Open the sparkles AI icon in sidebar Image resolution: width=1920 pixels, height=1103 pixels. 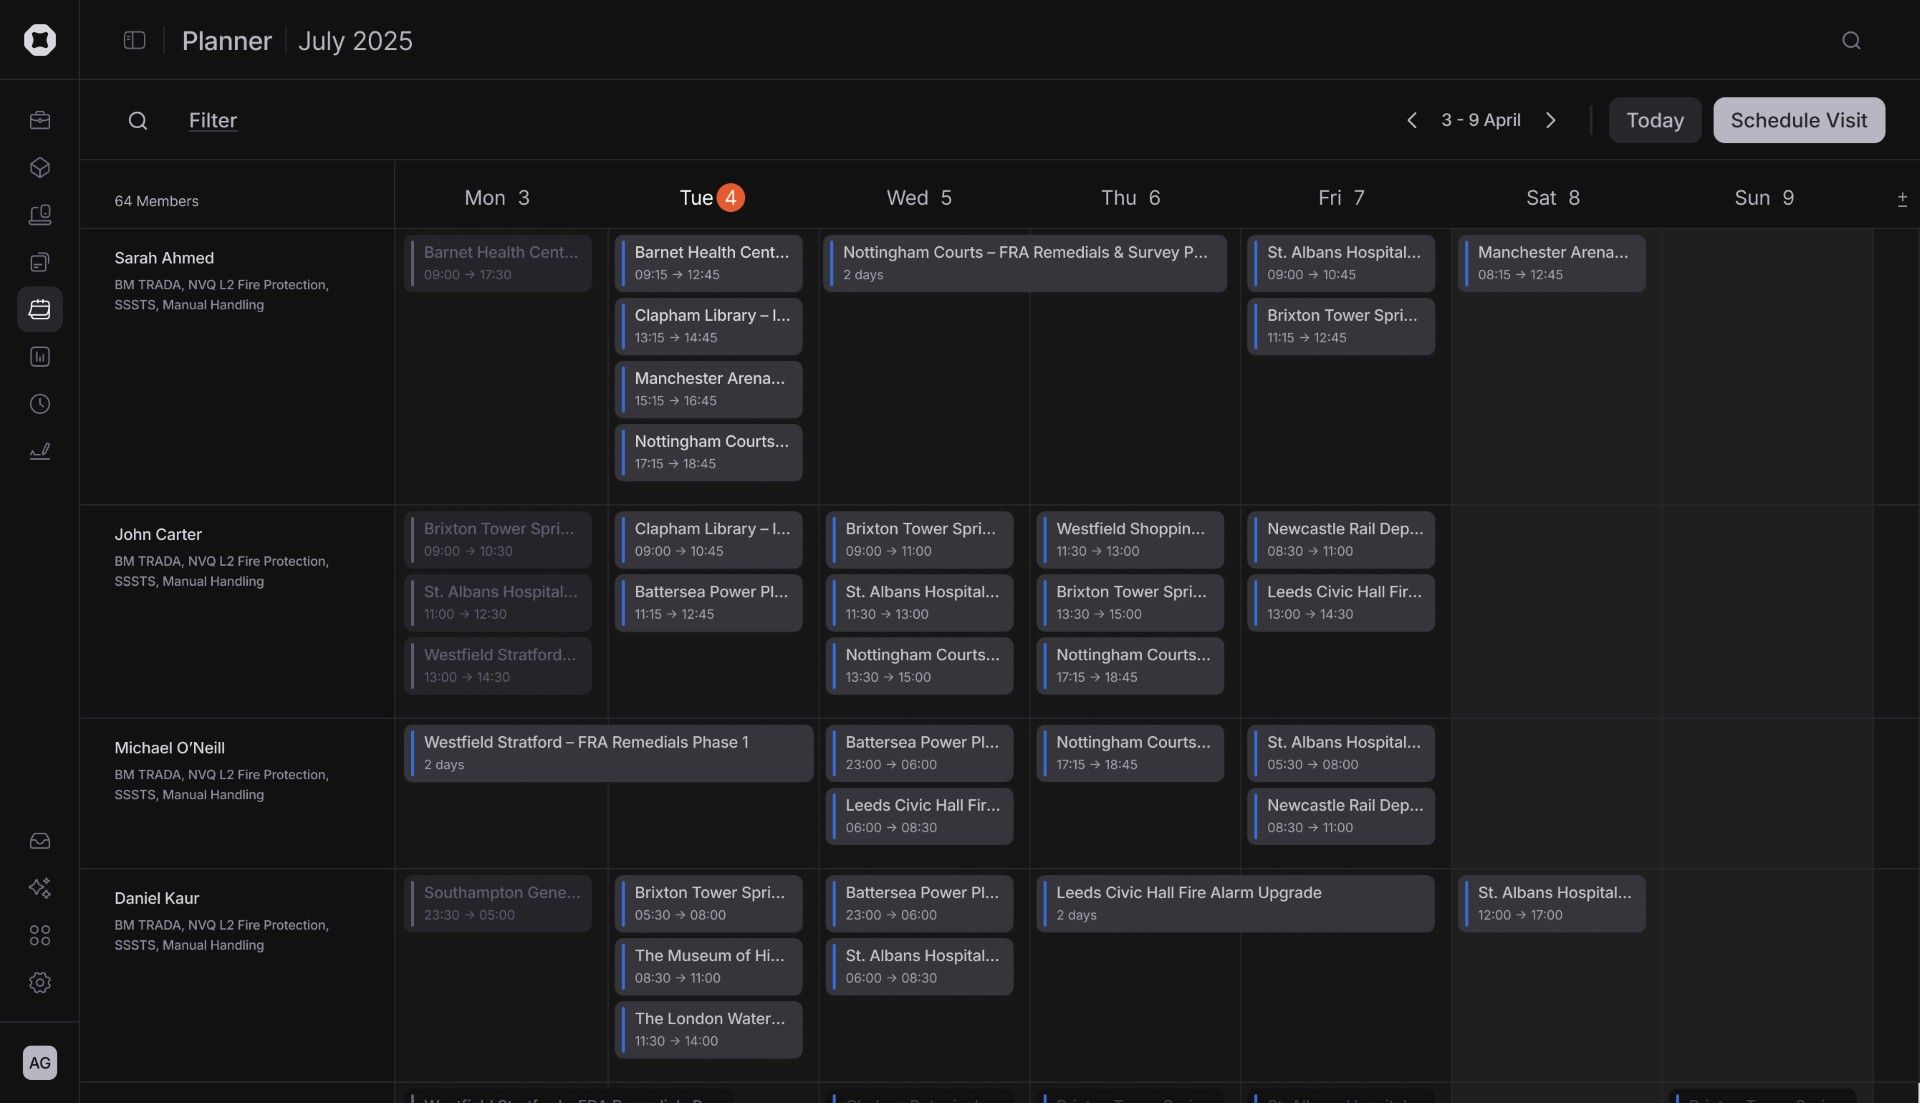click(40, 888)
